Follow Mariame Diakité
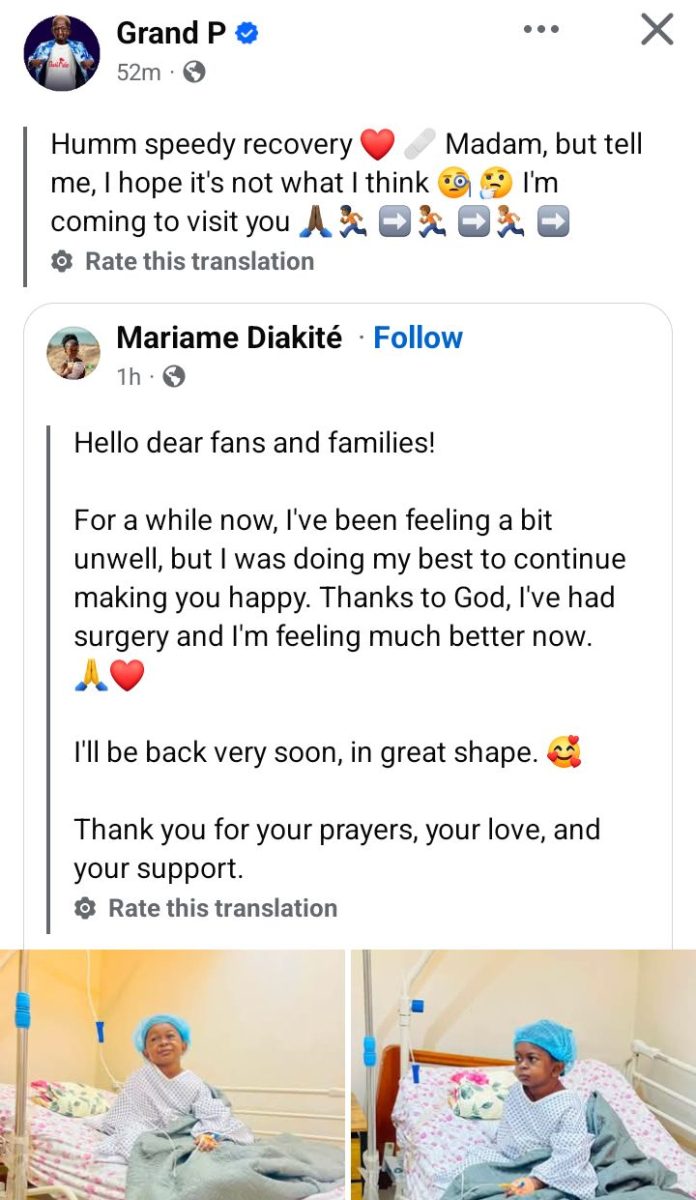Screen dimensions: 696x1200 pyautogui.click(x=418, y=338)
